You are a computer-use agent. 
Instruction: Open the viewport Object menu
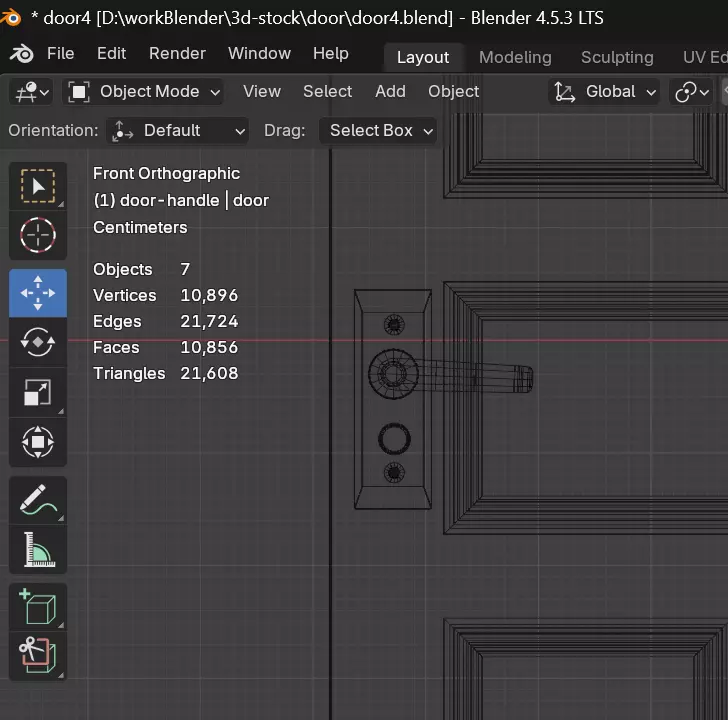(454, 91)
